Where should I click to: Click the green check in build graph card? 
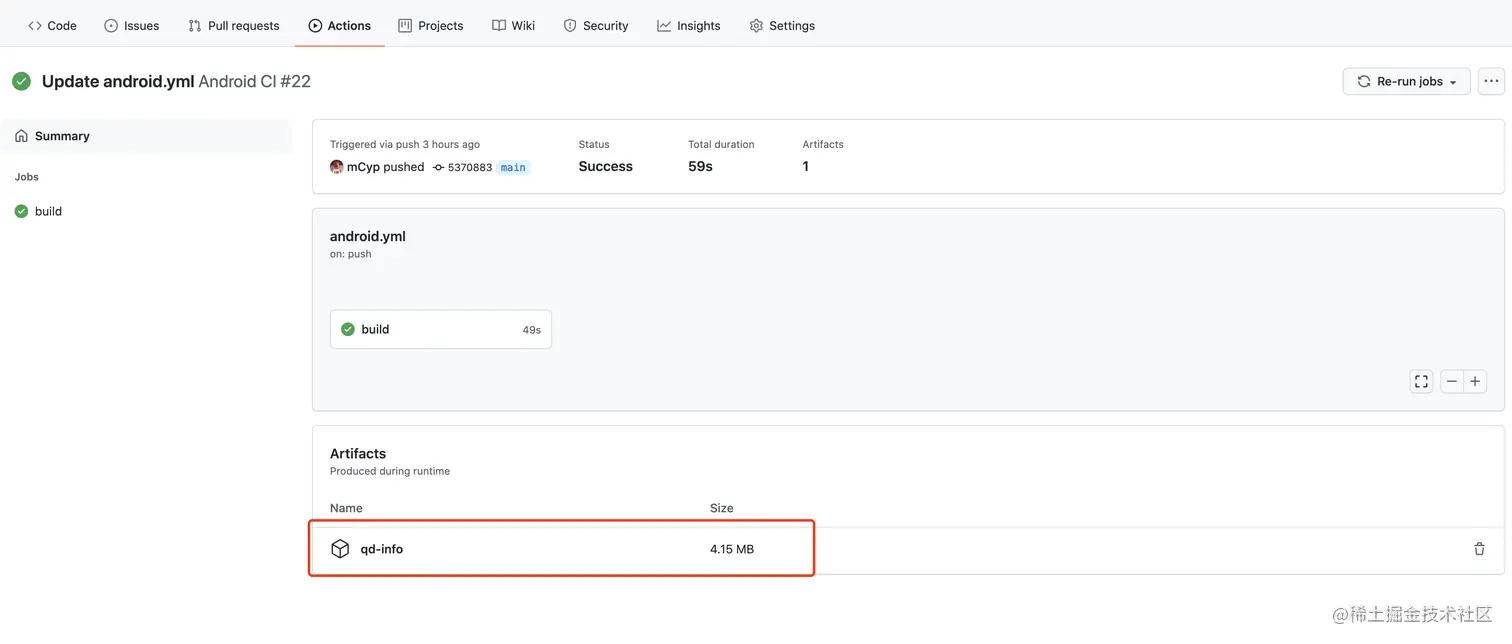(348, 329)
